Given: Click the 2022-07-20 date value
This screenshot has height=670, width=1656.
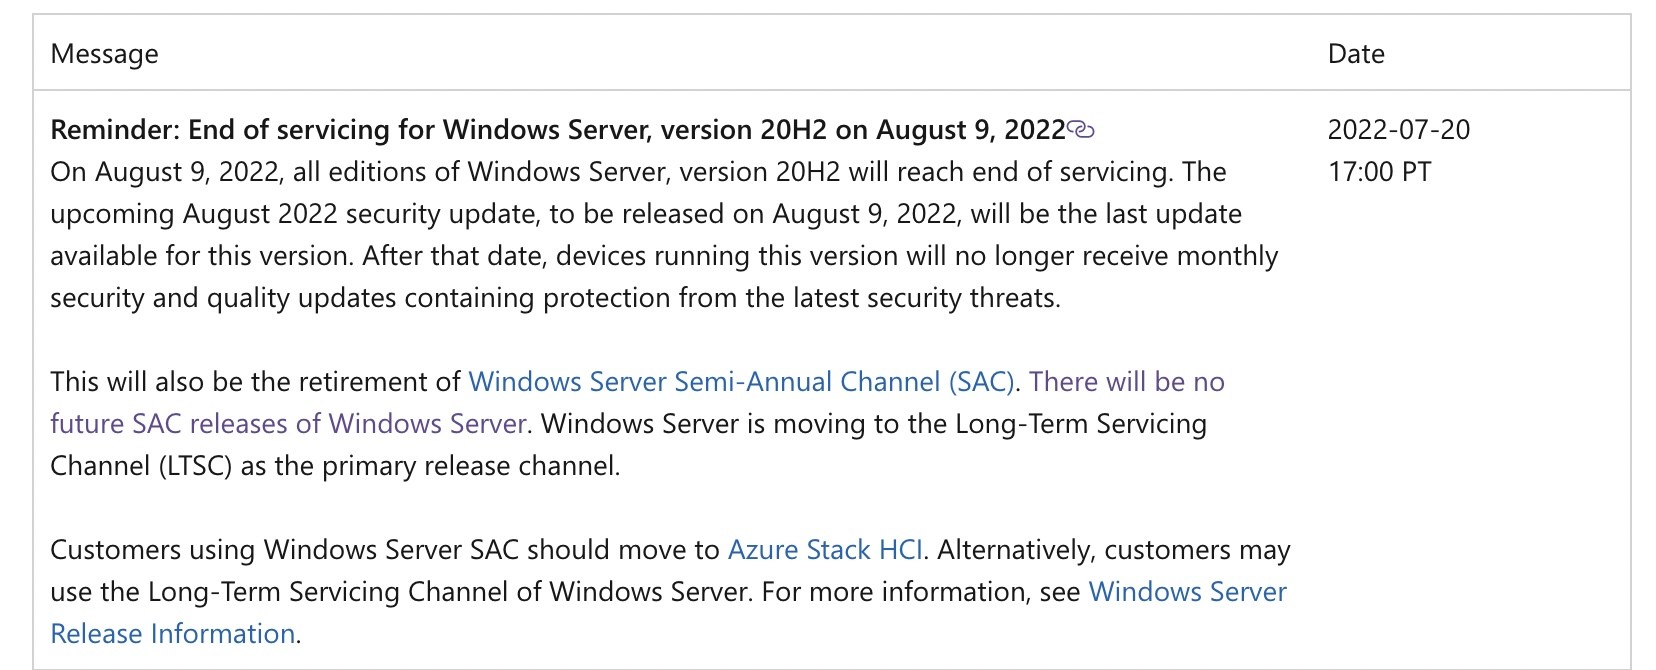Looking at the screenshot, I should [x=1399, y=130].
